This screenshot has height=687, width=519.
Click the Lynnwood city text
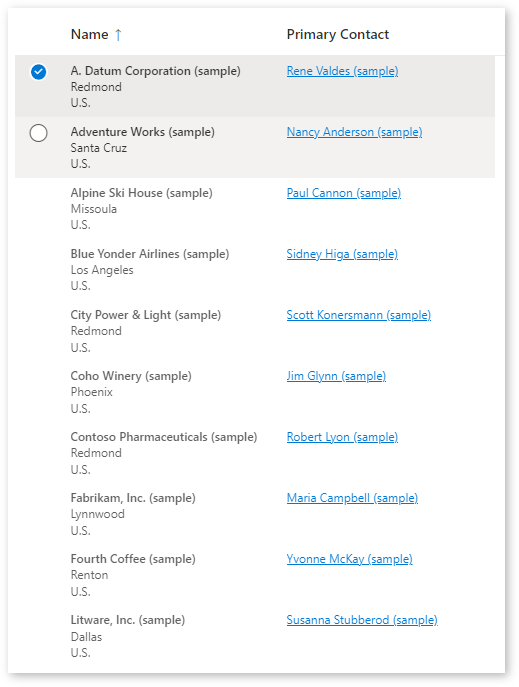[x=98, y=514]
